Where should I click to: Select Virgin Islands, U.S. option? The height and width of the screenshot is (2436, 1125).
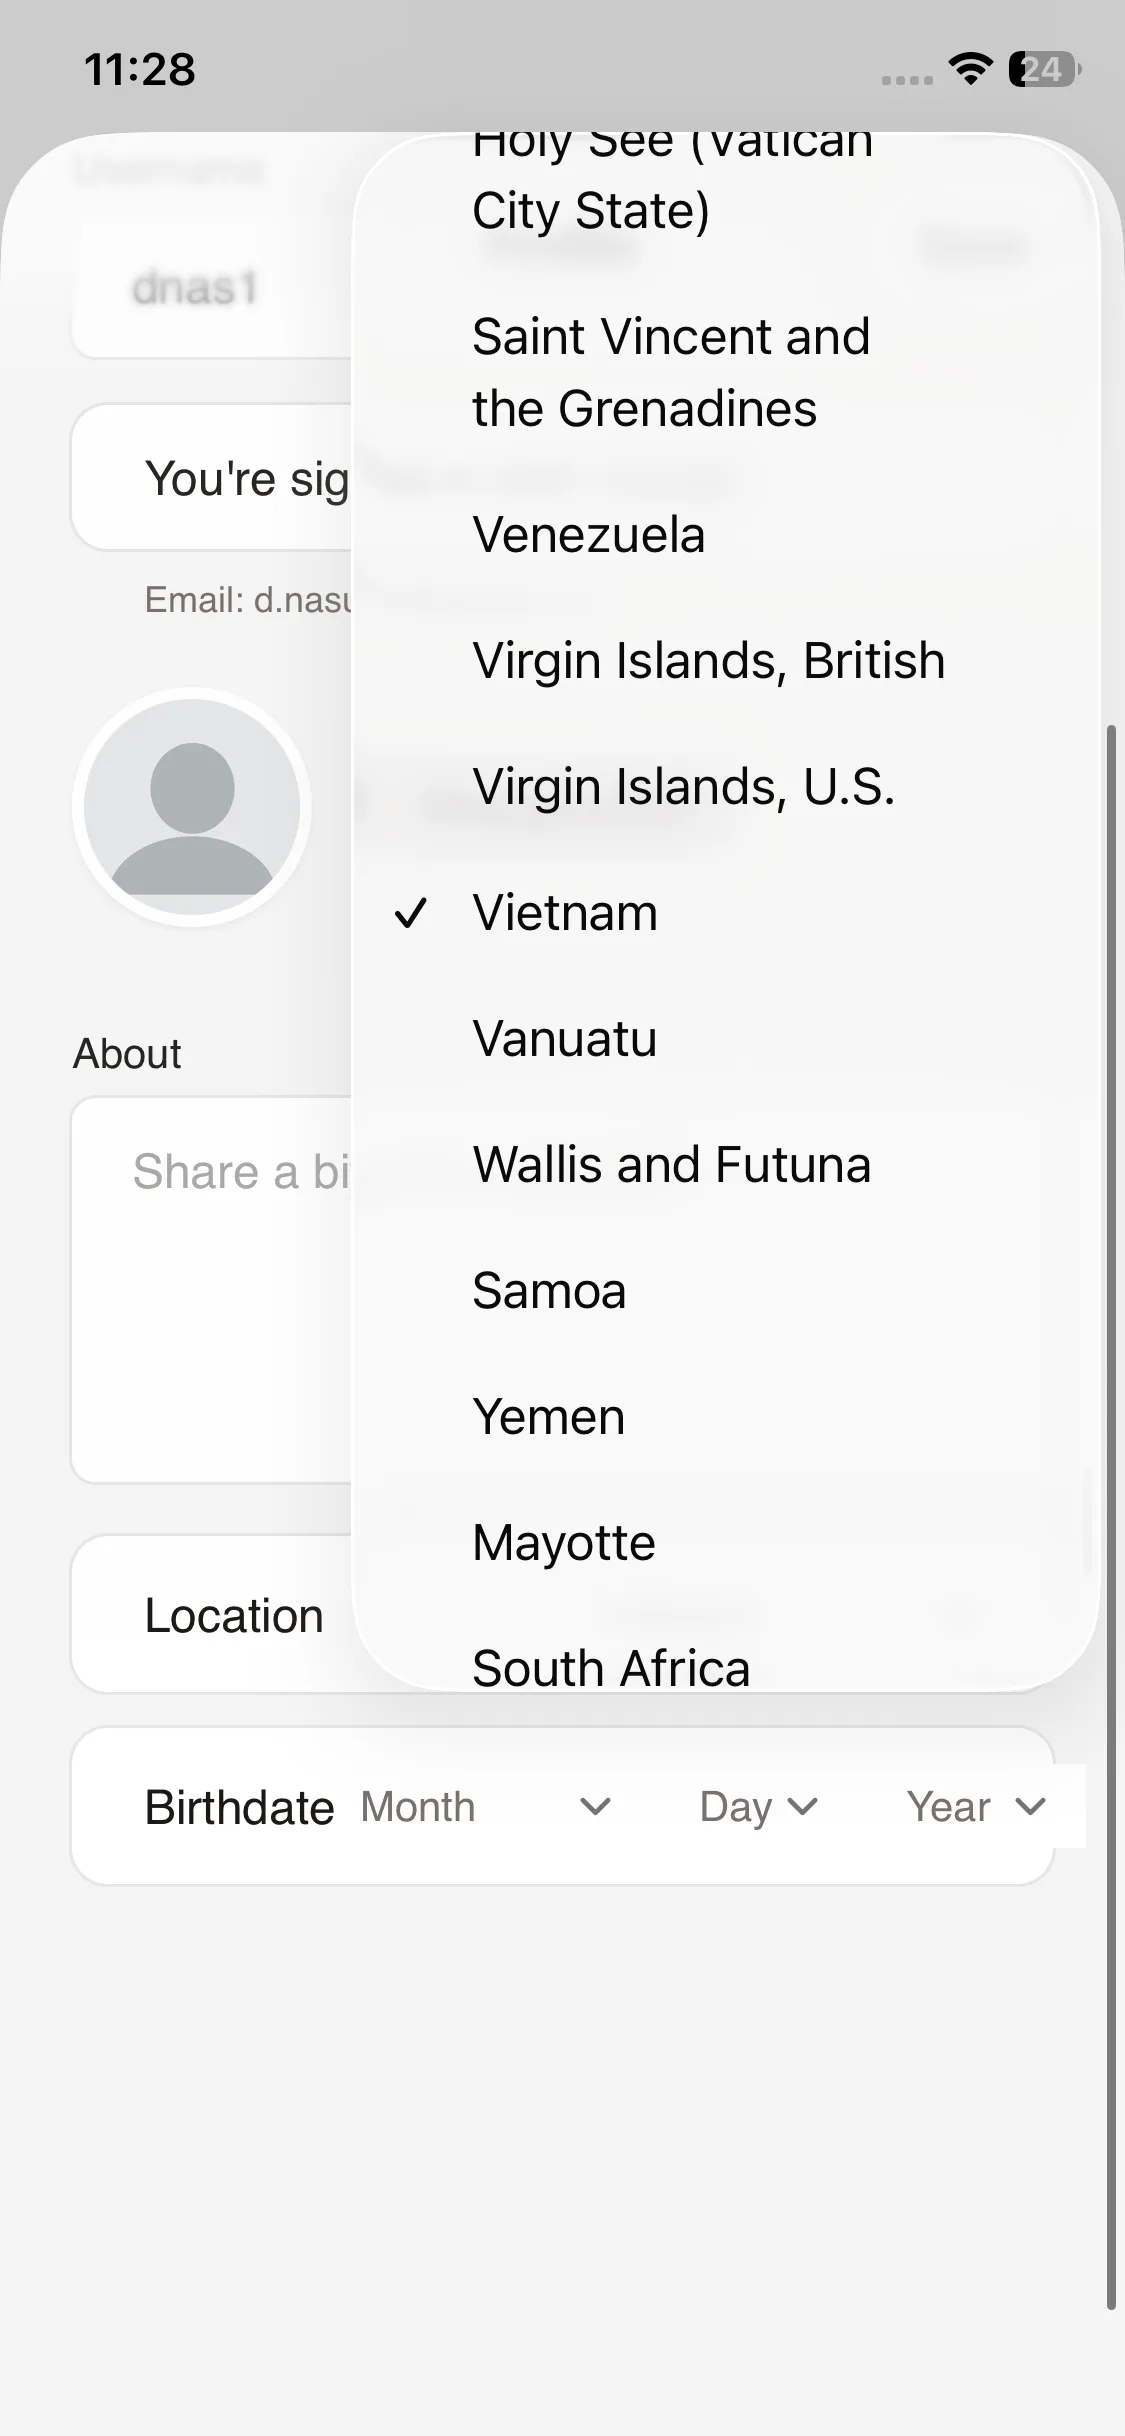tap(684, 787)
